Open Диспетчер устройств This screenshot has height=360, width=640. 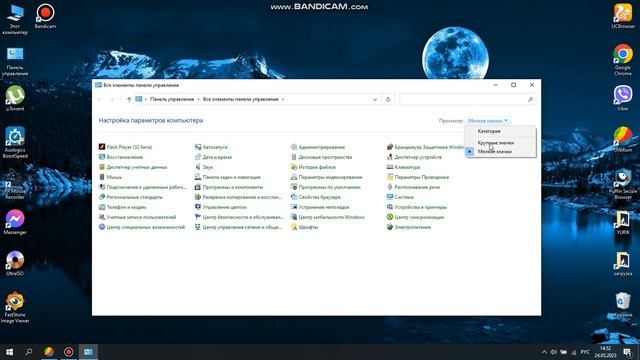pyautogui.click(x=414, y=157)
